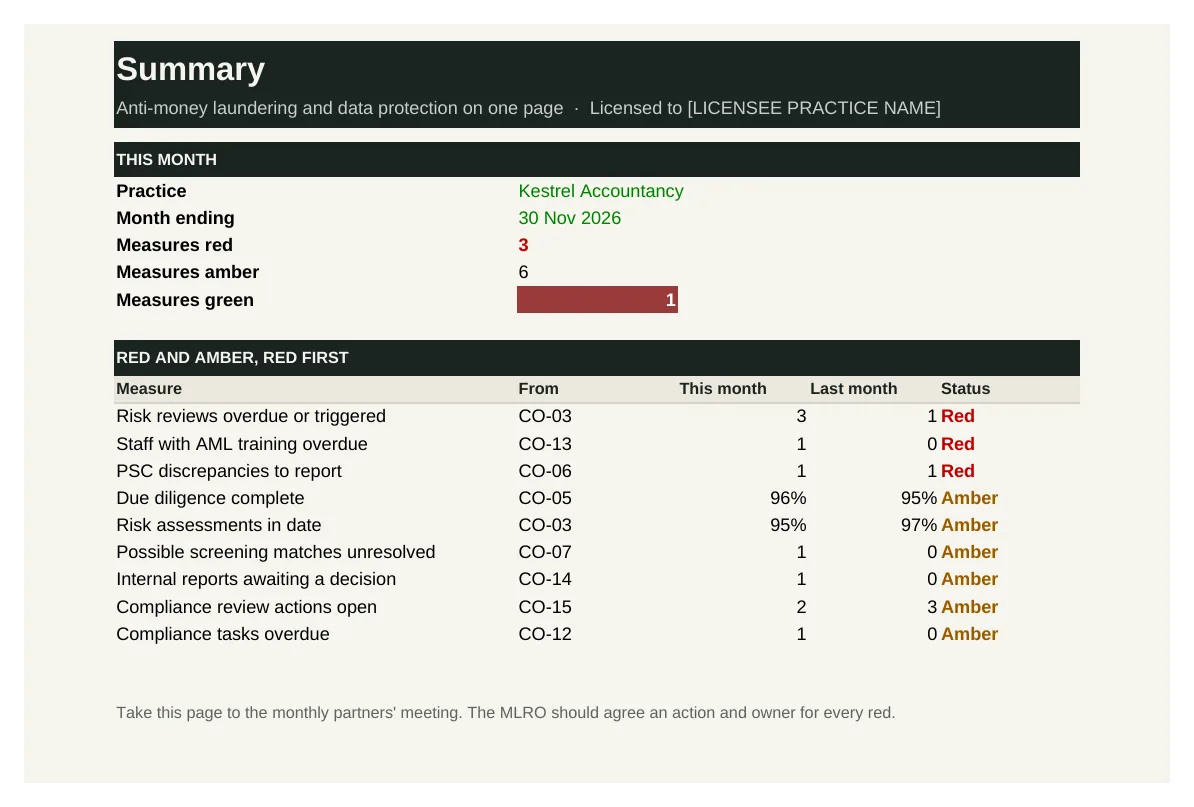Screen dimensions: 1194x807
Task: Click the "Due diligence complete" measure
Action: point(210,498)
